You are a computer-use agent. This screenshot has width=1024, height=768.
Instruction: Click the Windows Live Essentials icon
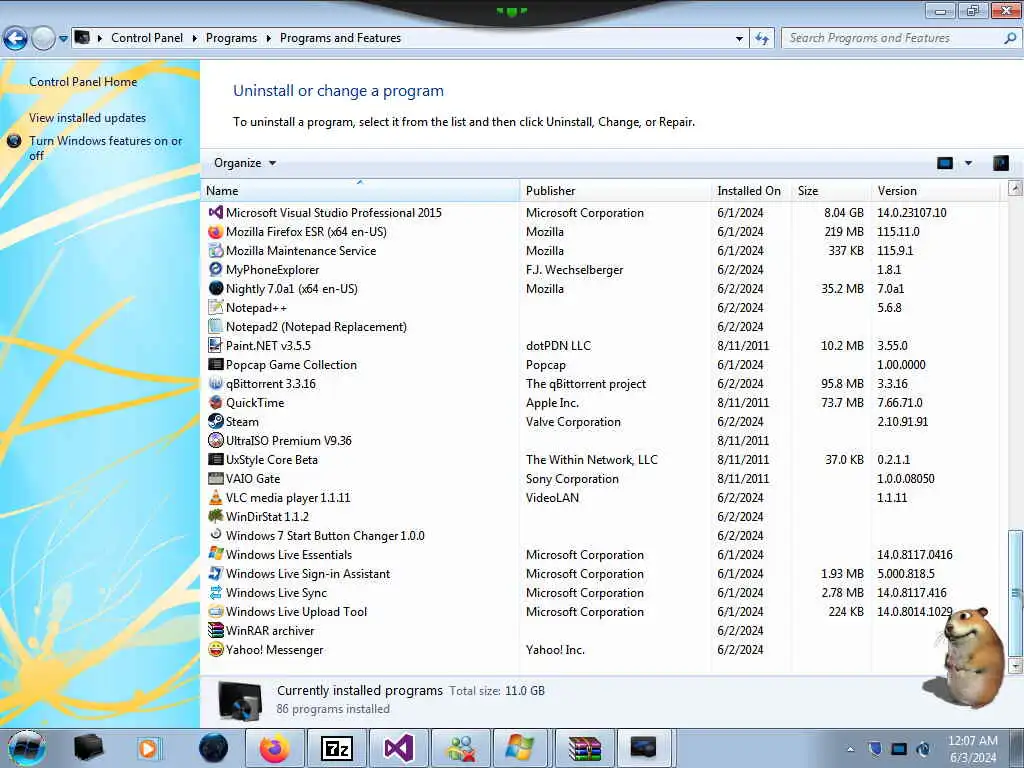216,554
